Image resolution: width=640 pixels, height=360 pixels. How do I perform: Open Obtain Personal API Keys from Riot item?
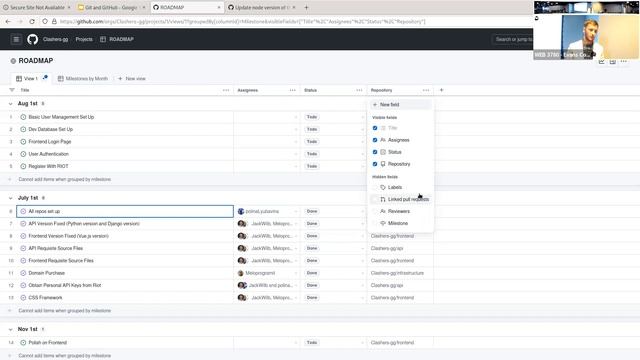[x=64, y=285]
